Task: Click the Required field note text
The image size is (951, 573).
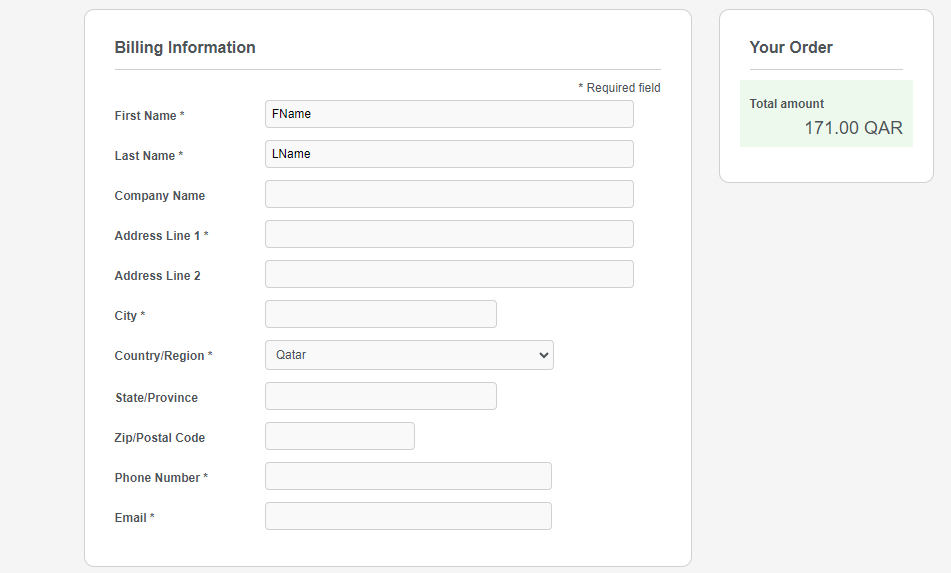Action: (619, 88)
